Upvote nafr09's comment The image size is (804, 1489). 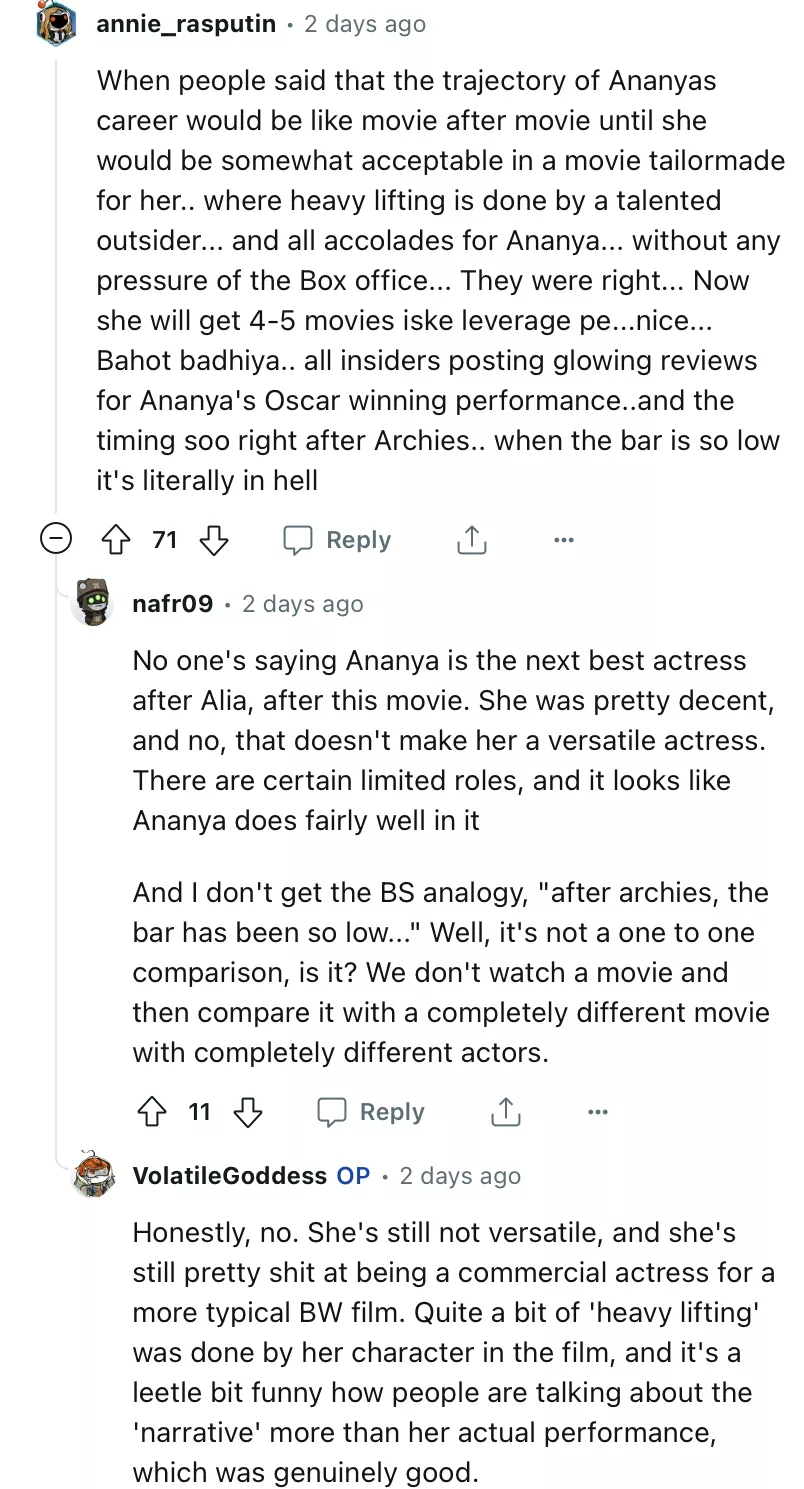pyautogui.click(x=151, y=1112)
